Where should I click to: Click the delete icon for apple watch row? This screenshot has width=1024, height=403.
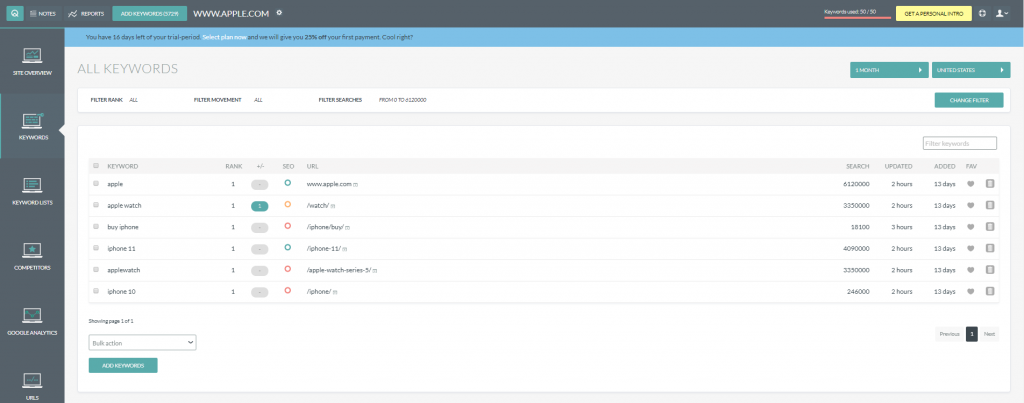[x=989, y=206]
